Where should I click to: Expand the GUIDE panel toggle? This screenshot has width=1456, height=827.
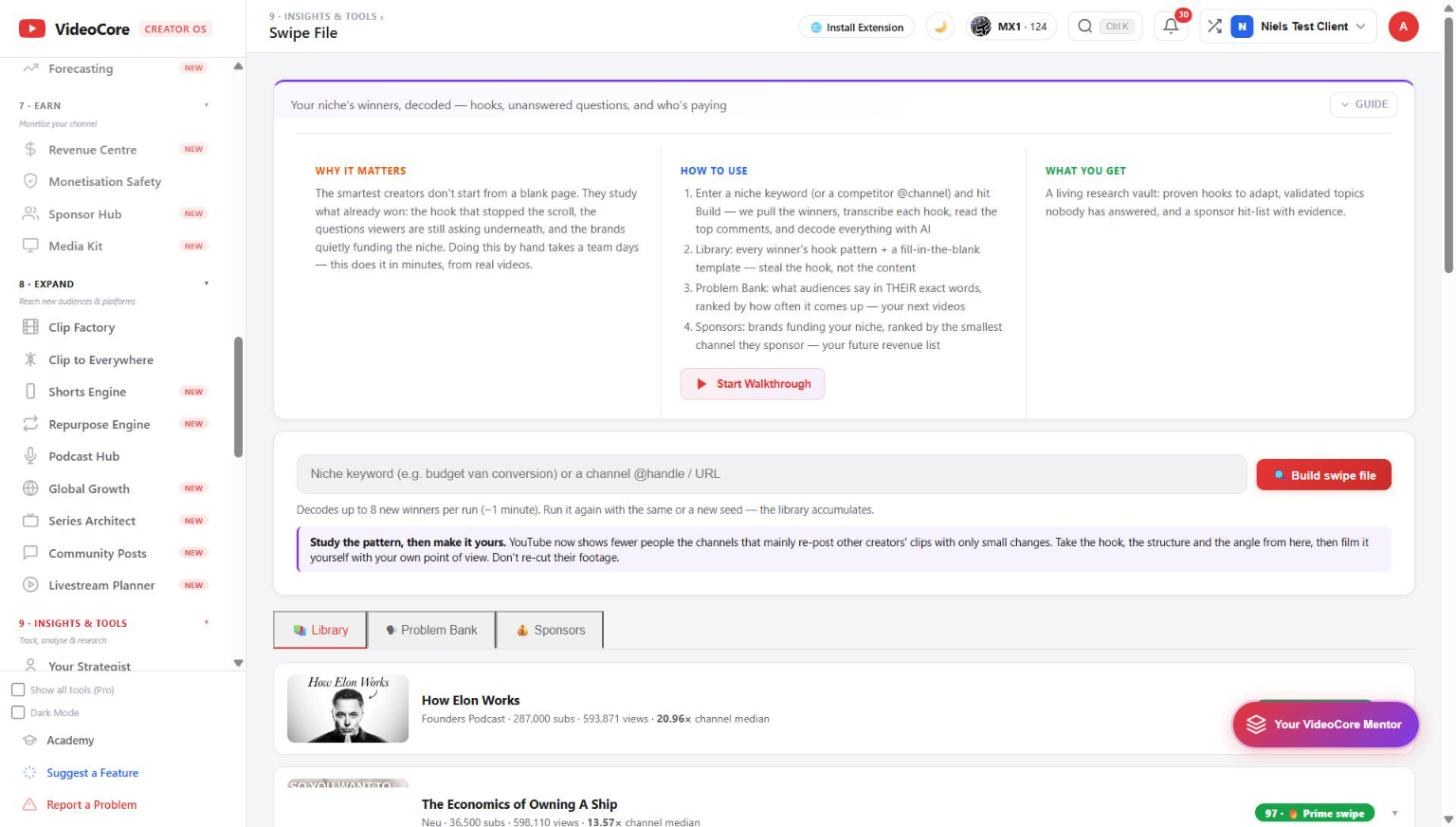point(1363,104)
